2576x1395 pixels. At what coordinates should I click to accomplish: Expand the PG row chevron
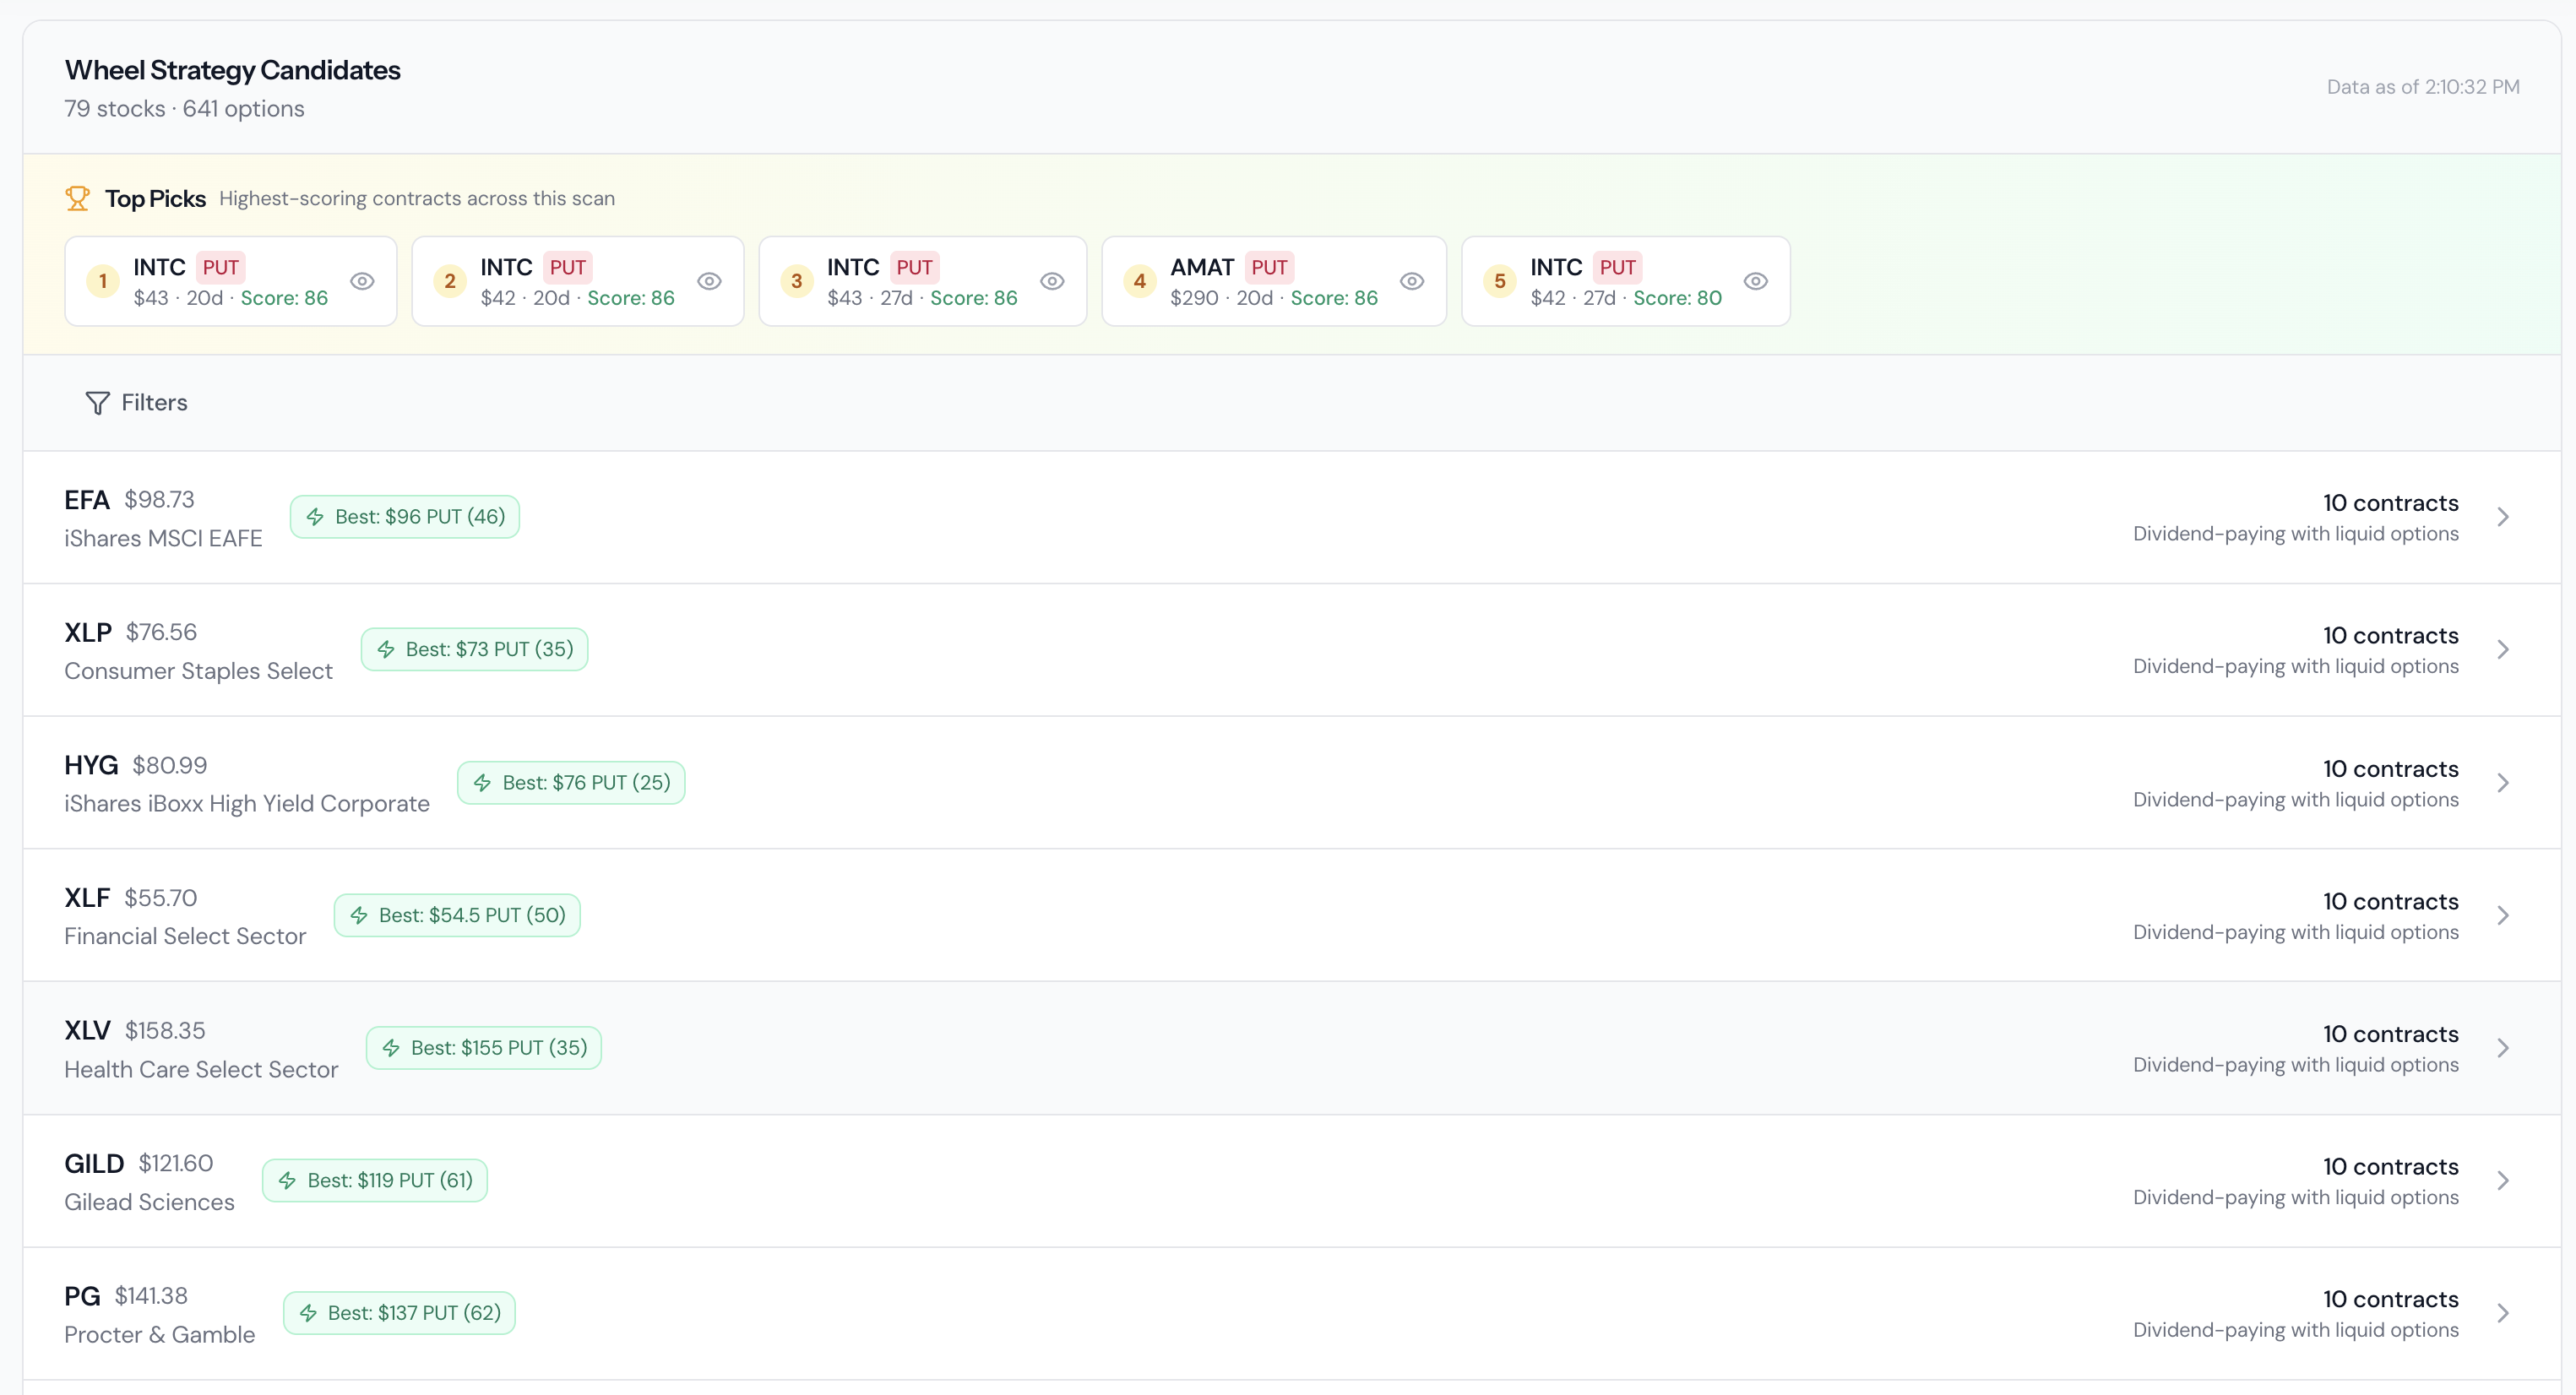click(x=2502, y=1313)
